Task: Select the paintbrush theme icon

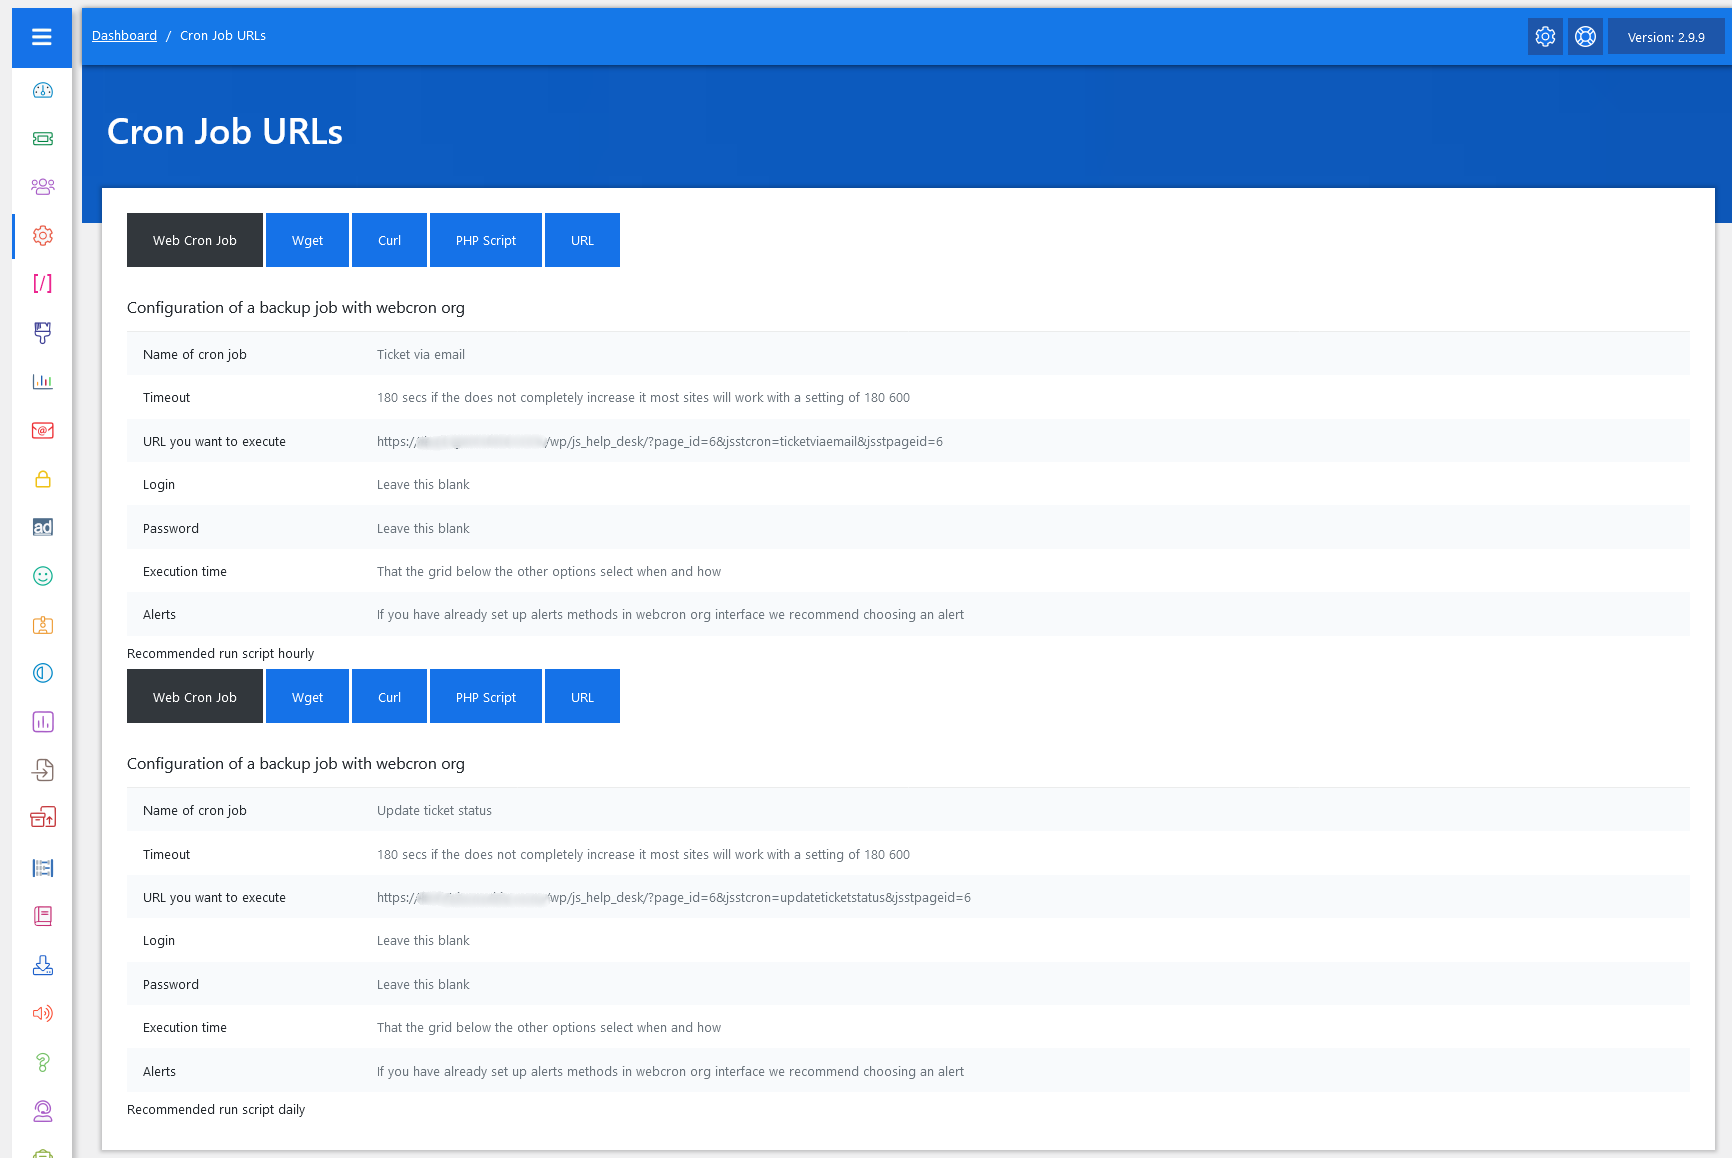Action: [42, 333]
